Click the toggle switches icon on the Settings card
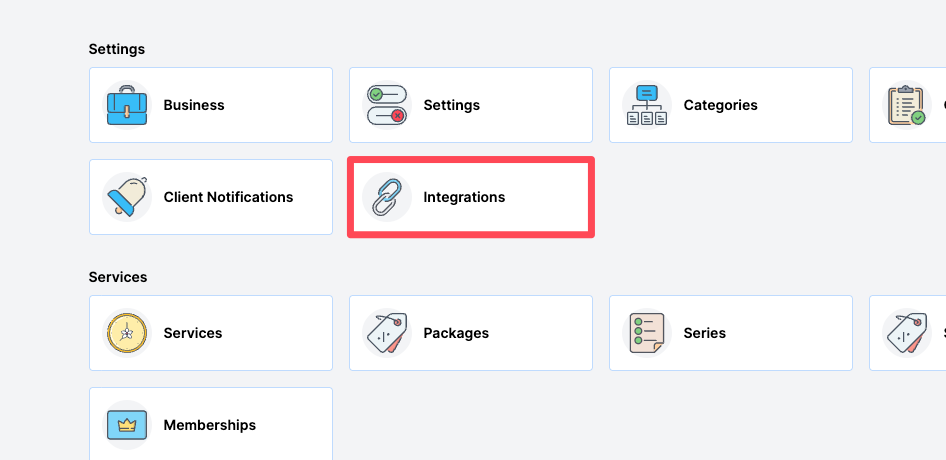Viewport: 946px width, 460px height. [386, 105]
